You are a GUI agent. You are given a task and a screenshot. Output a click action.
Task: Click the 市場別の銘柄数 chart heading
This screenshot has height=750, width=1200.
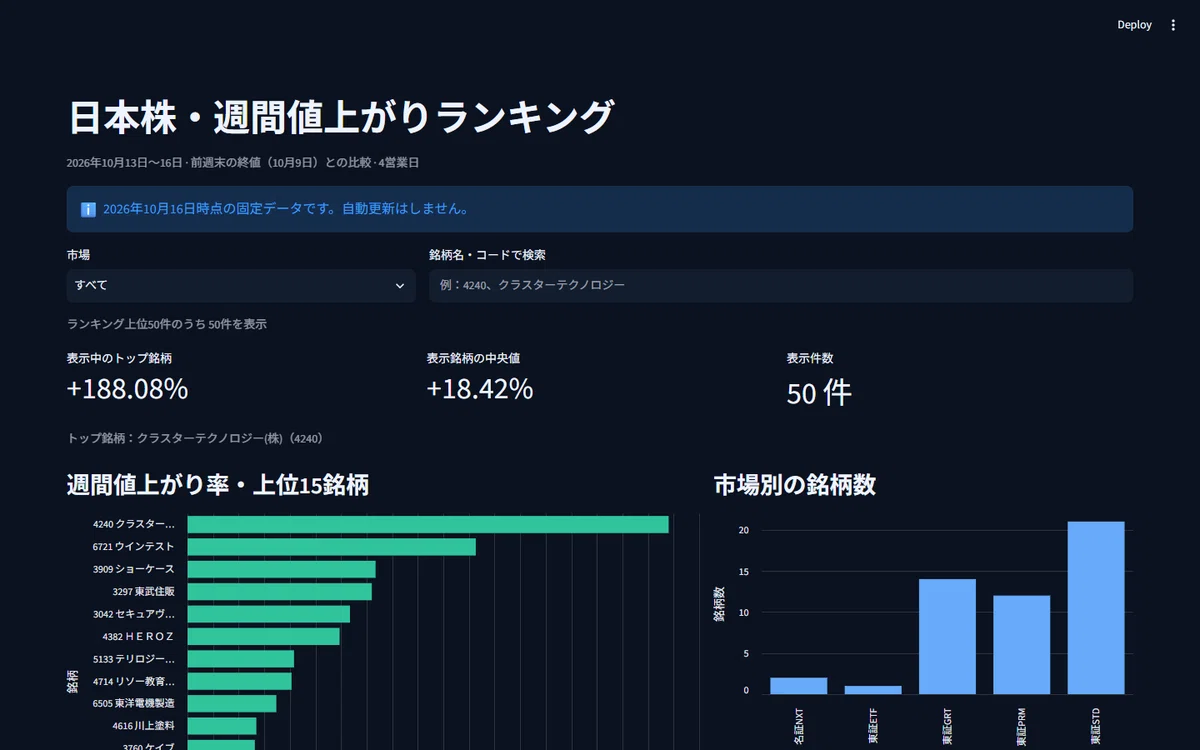794,485
